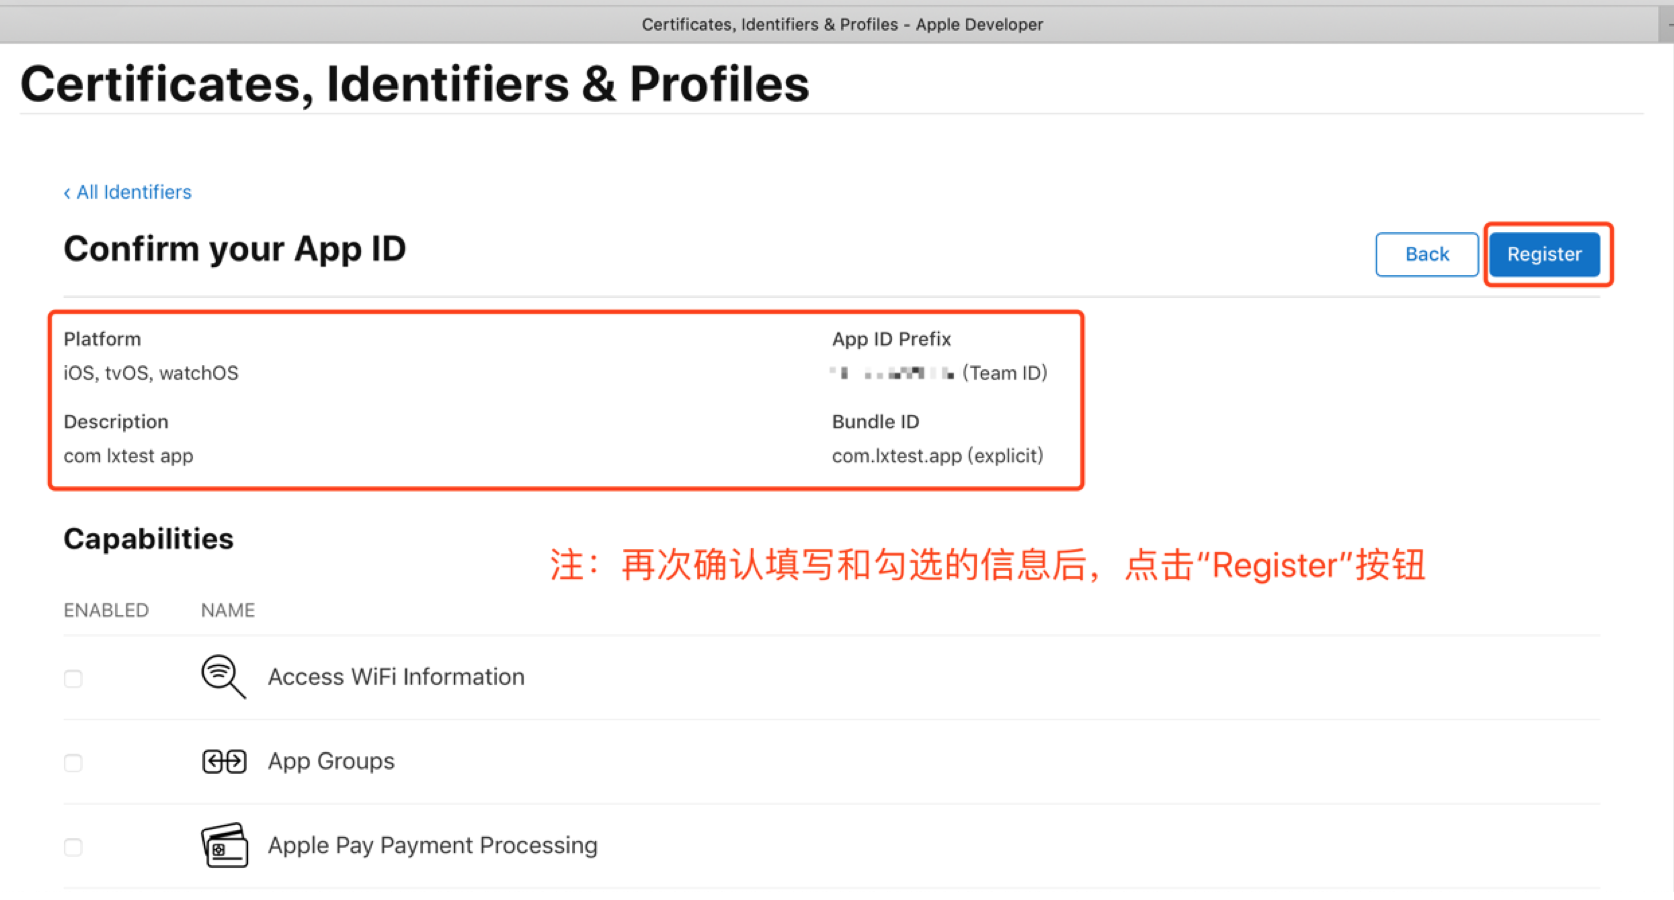Click the window title bar text
The width and height of the screenshot is (1674, 900).
(x=842, y=24)
